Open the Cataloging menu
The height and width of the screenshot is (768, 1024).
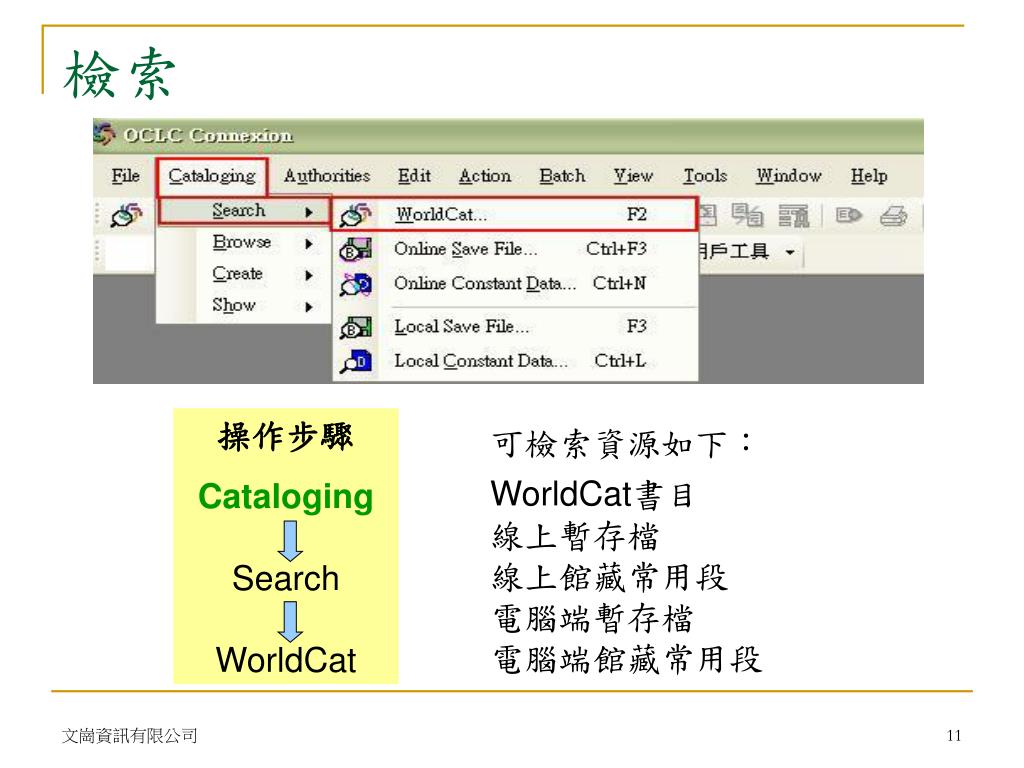212,176
